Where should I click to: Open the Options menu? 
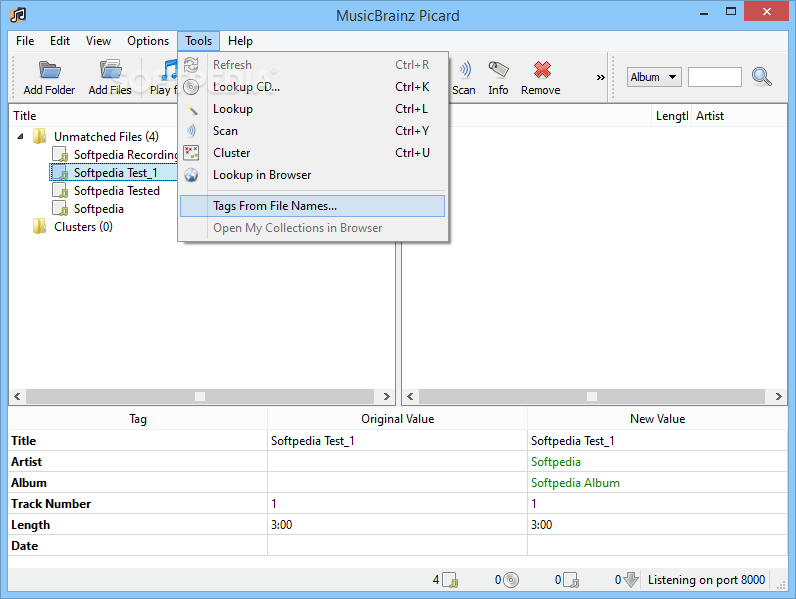tap(148, 41)
